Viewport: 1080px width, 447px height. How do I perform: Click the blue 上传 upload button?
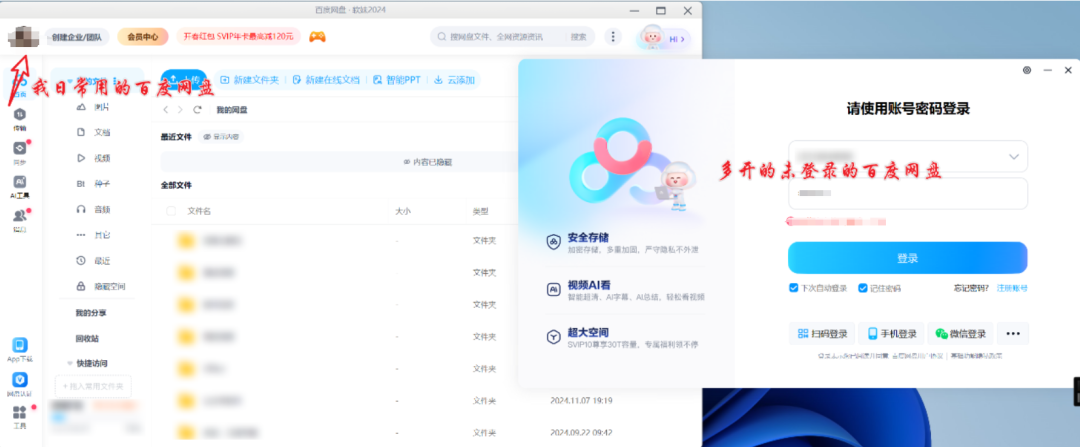click(x=183, y=80)
